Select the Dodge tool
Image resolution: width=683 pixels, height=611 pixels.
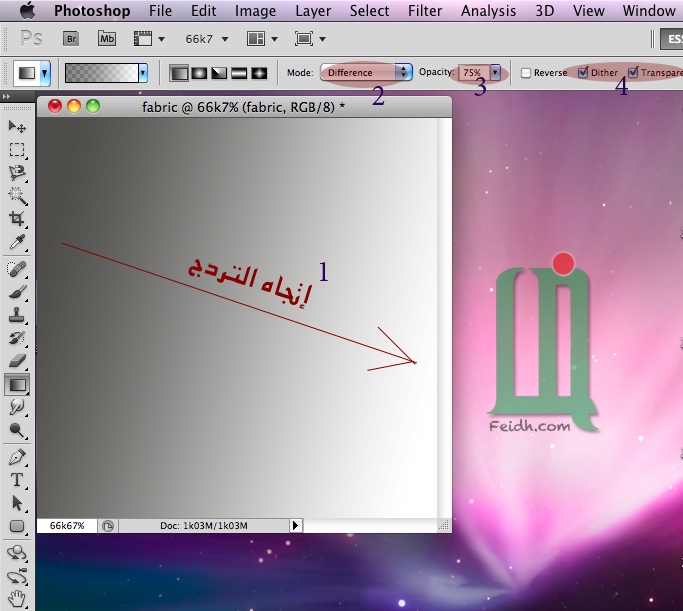pyautogui.click(x=17, y=430)
